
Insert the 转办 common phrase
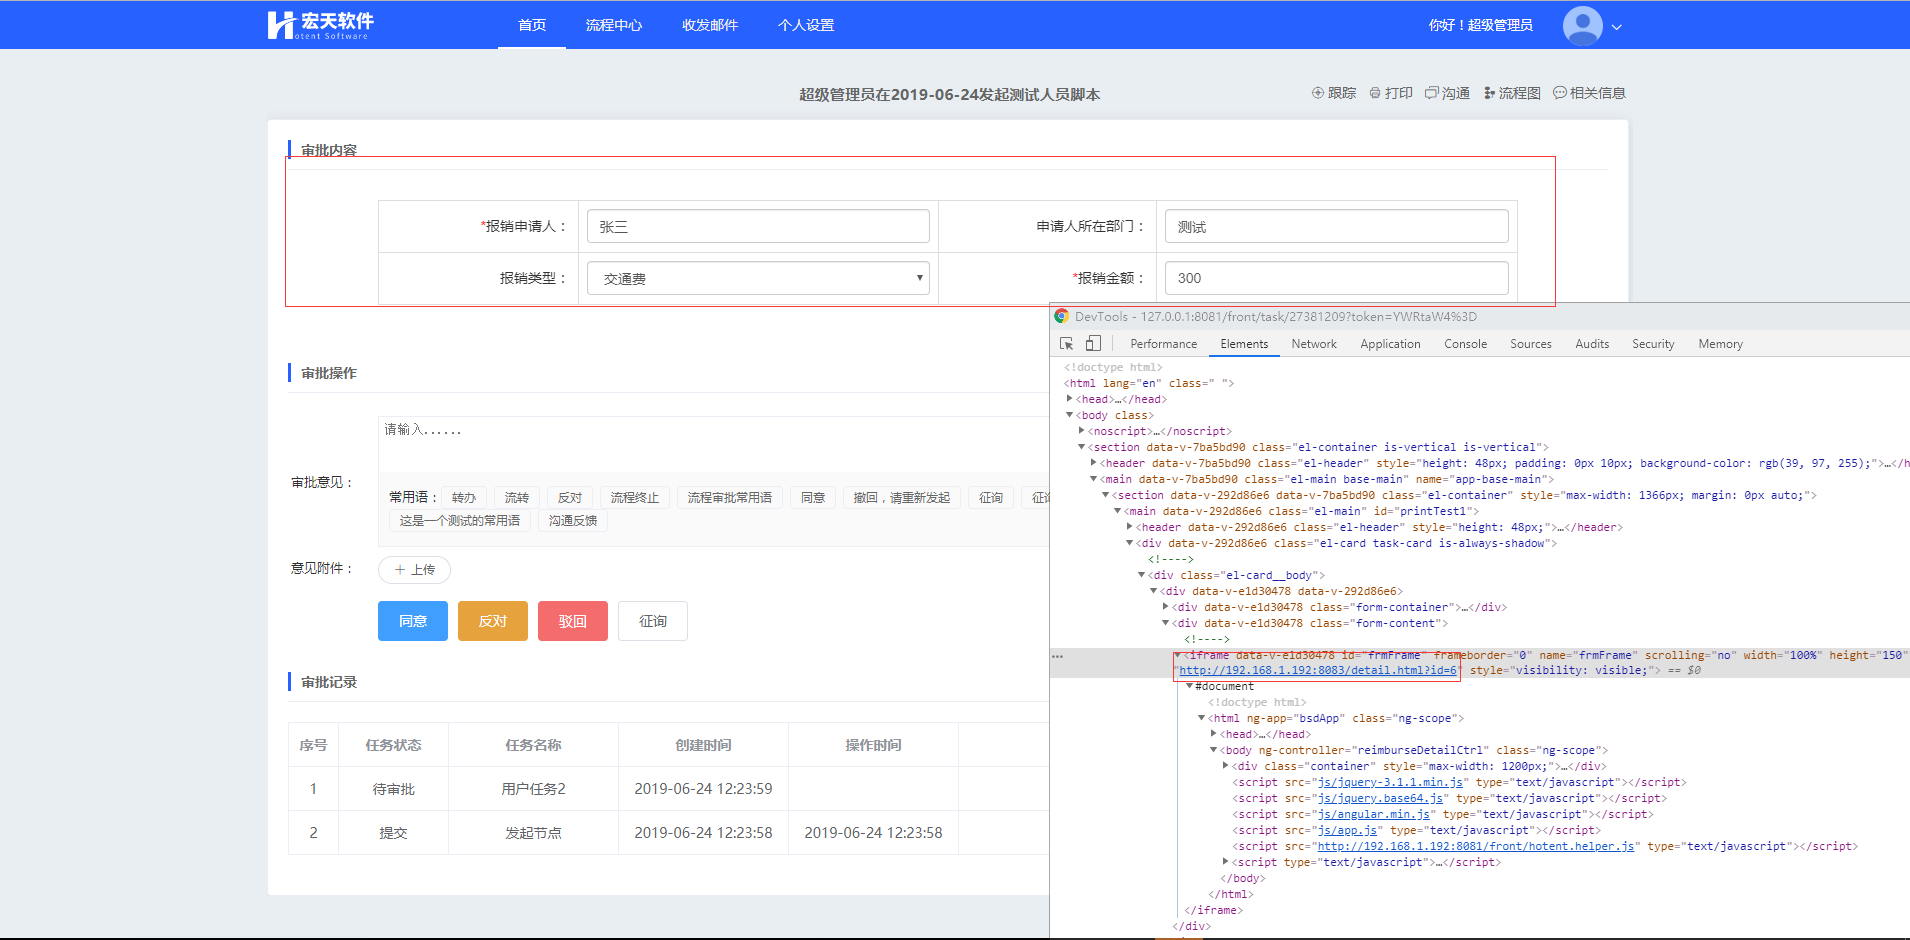pos(464,497)
